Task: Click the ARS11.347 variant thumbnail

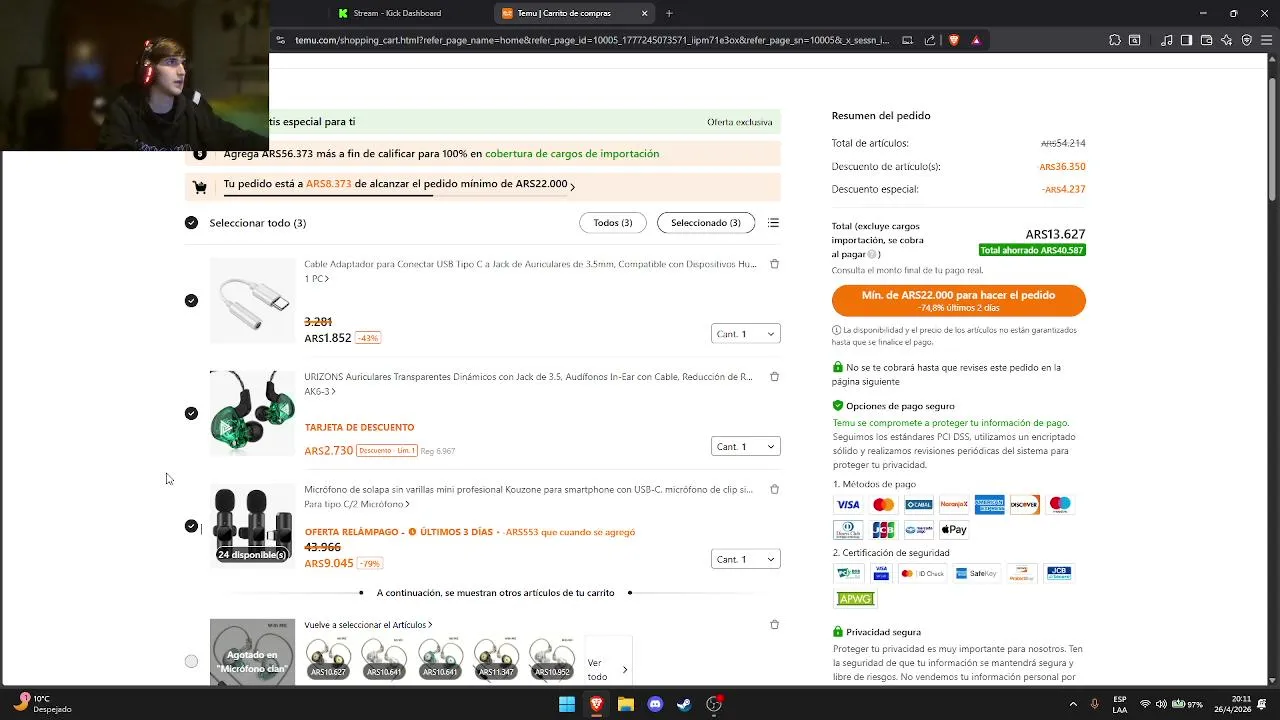Action: pos(496,660)
